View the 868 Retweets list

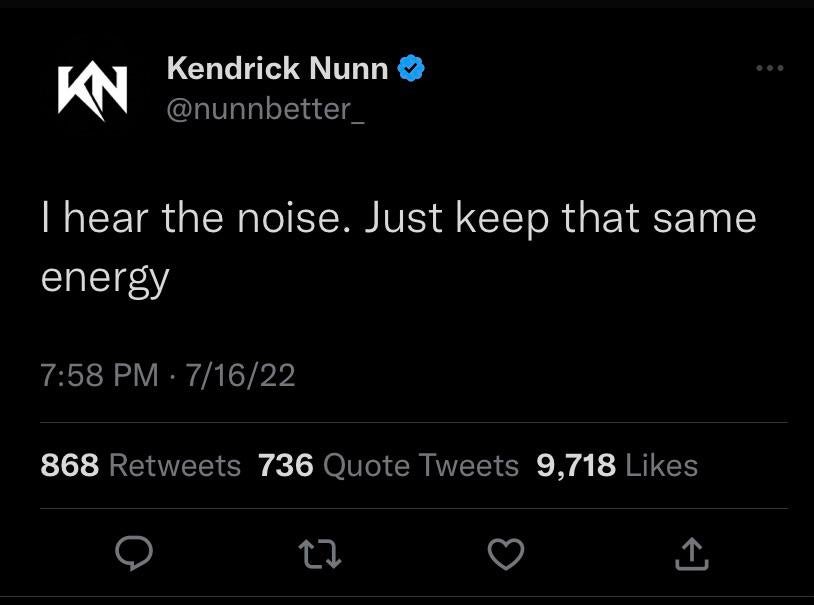tap(141, 465)
